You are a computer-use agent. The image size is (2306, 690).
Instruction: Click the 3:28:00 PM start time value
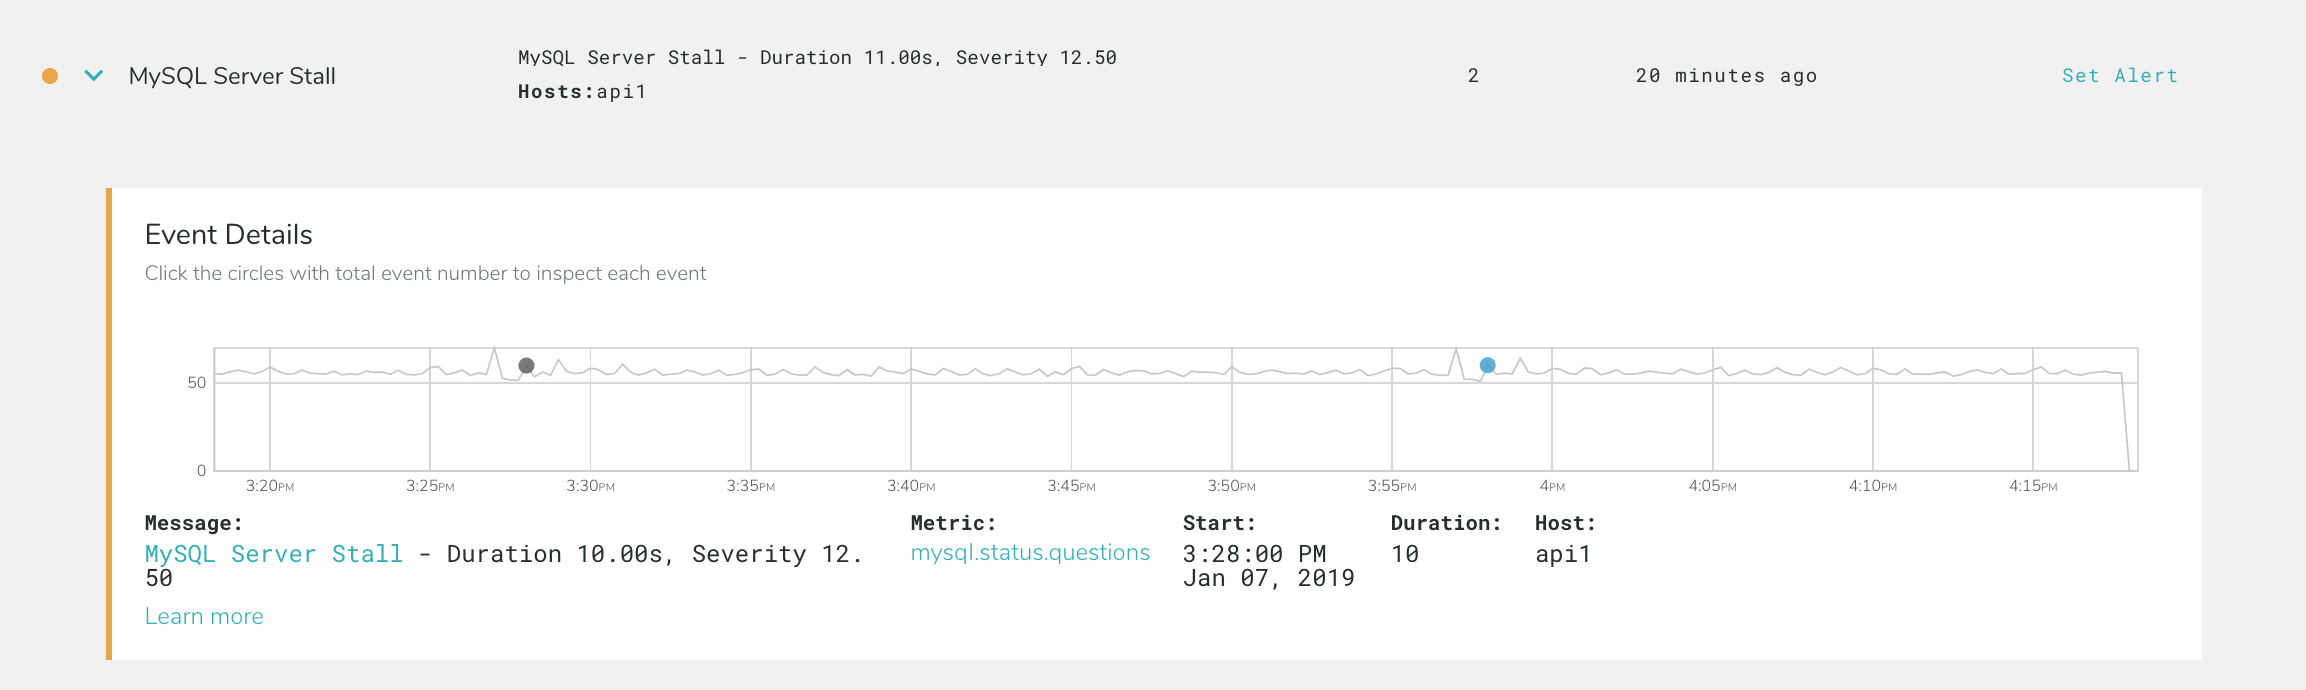point(1254,554)
